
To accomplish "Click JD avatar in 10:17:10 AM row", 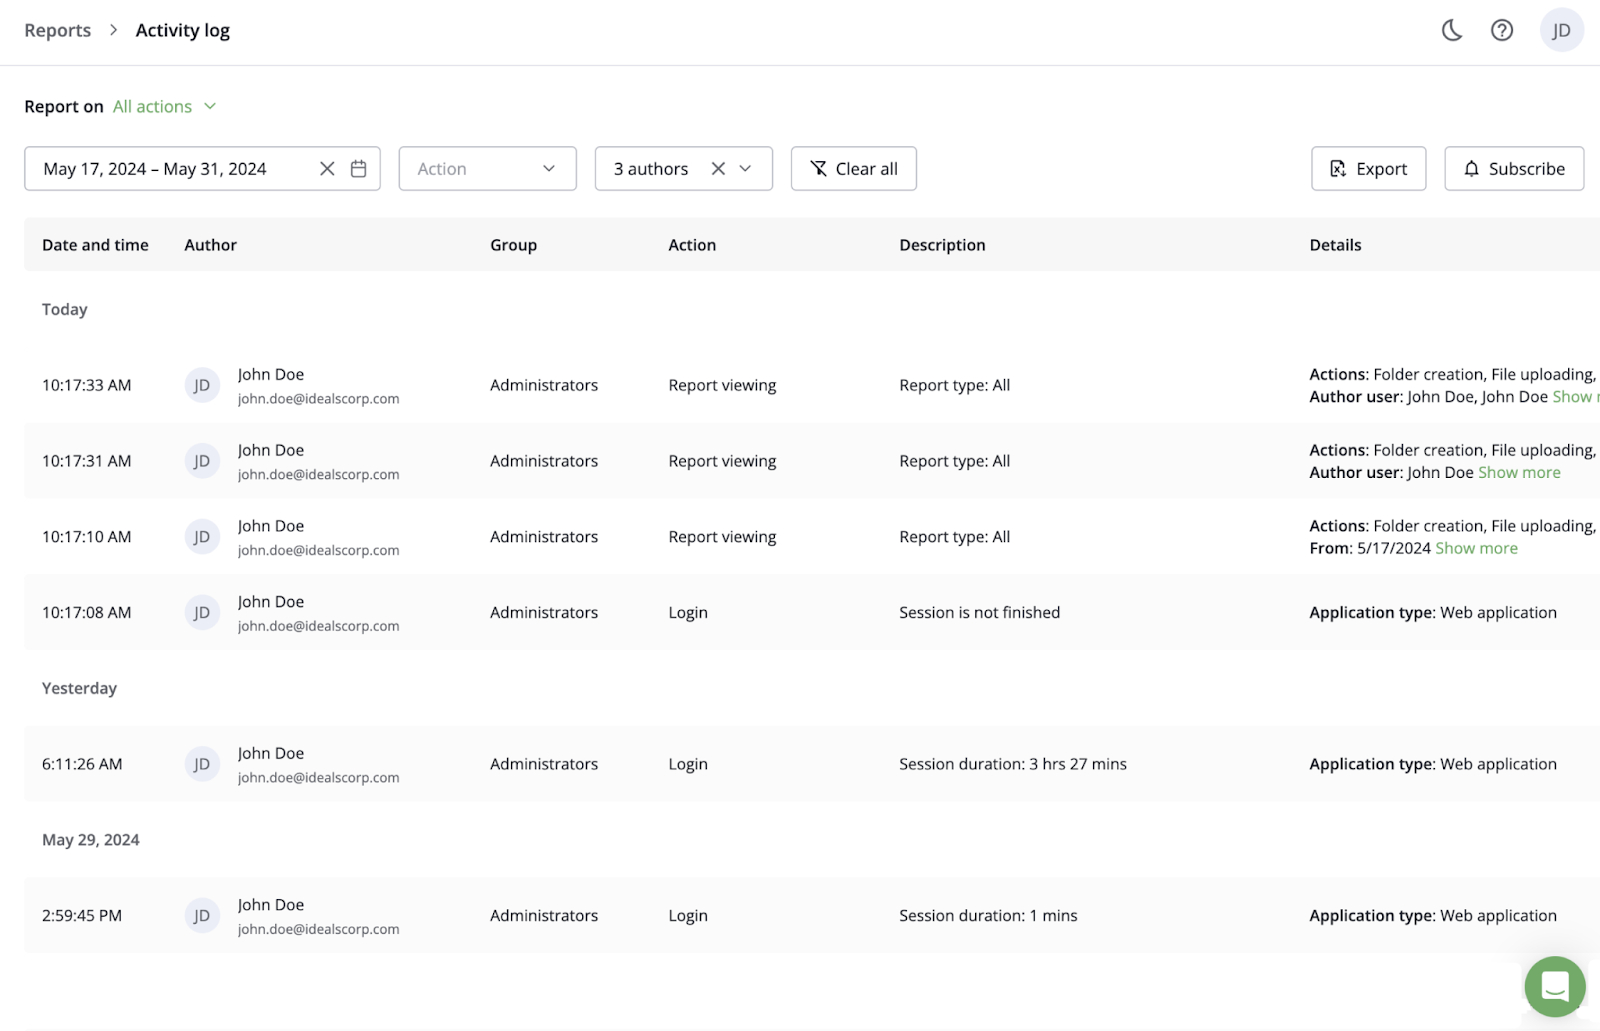I will tap(202, 537).
